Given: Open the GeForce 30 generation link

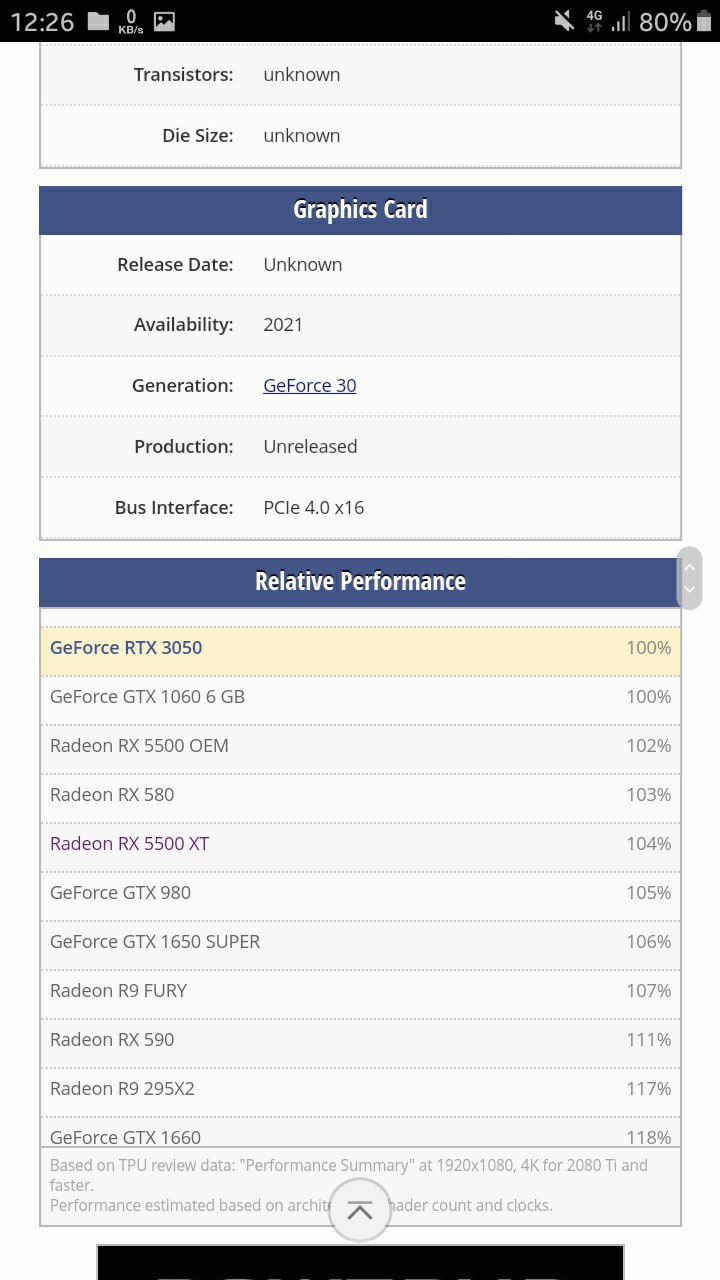Looking at the screenshot, I should pos(309,385).
